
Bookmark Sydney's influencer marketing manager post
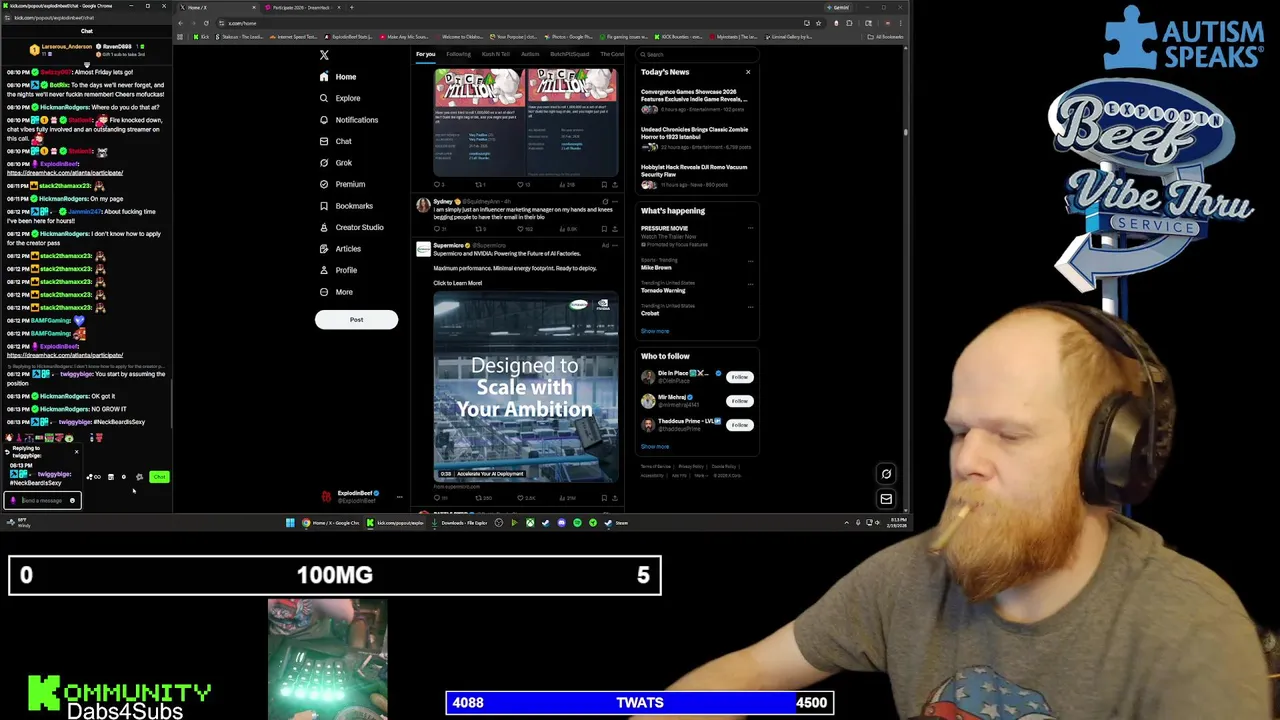[x=604, y=229]
